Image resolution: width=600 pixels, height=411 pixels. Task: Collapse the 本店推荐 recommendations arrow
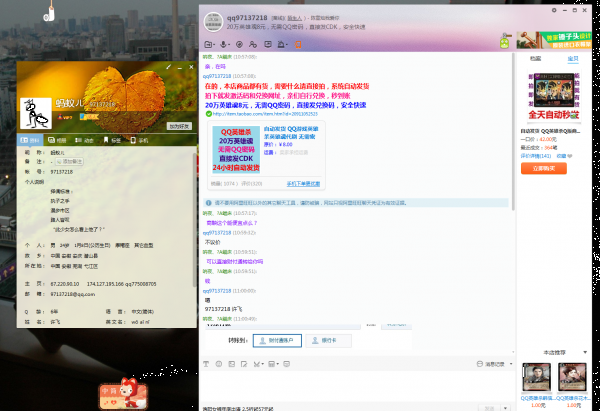585,352
